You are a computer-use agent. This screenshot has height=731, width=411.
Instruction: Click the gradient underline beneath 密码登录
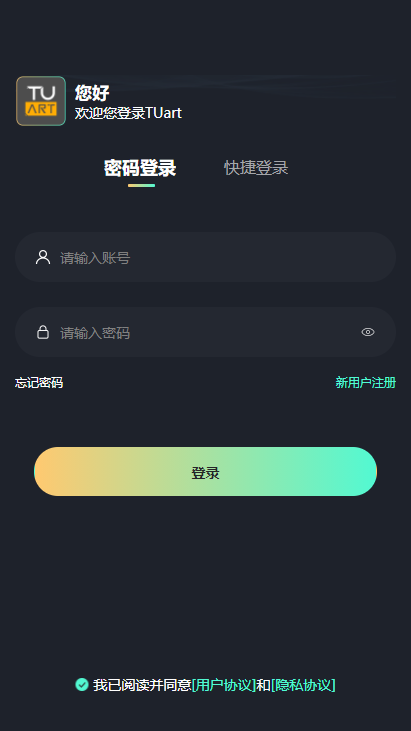point(141,186)
